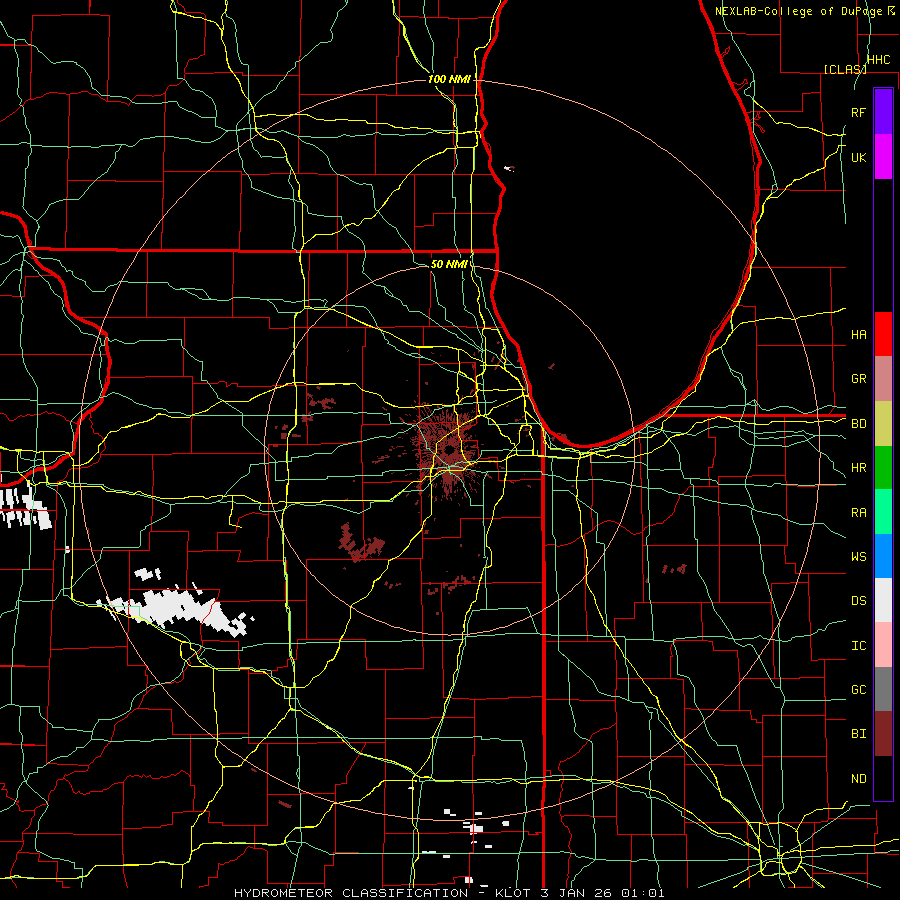
Task: Click the HR green legend swatch
Action: (883, 467)
